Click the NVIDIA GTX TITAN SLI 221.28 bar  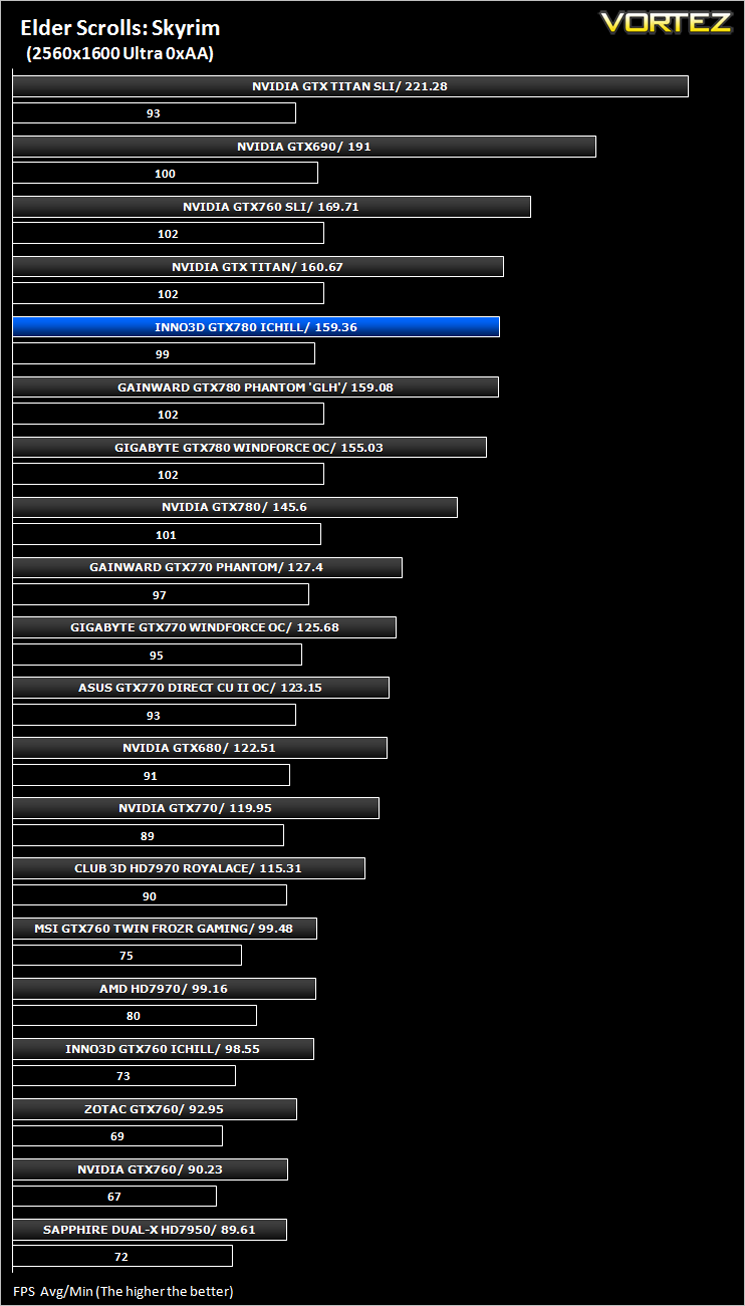(x=350, y=86)
